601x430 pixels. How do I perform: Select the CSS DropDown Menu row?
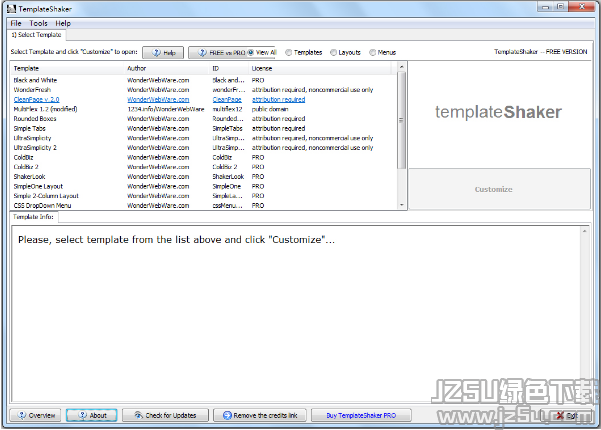[204, 205]
